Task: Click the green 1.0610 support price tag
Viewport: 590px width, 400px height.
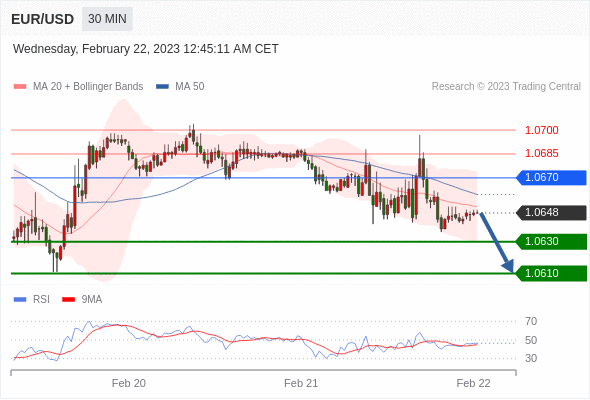Action: click(551, 273)
